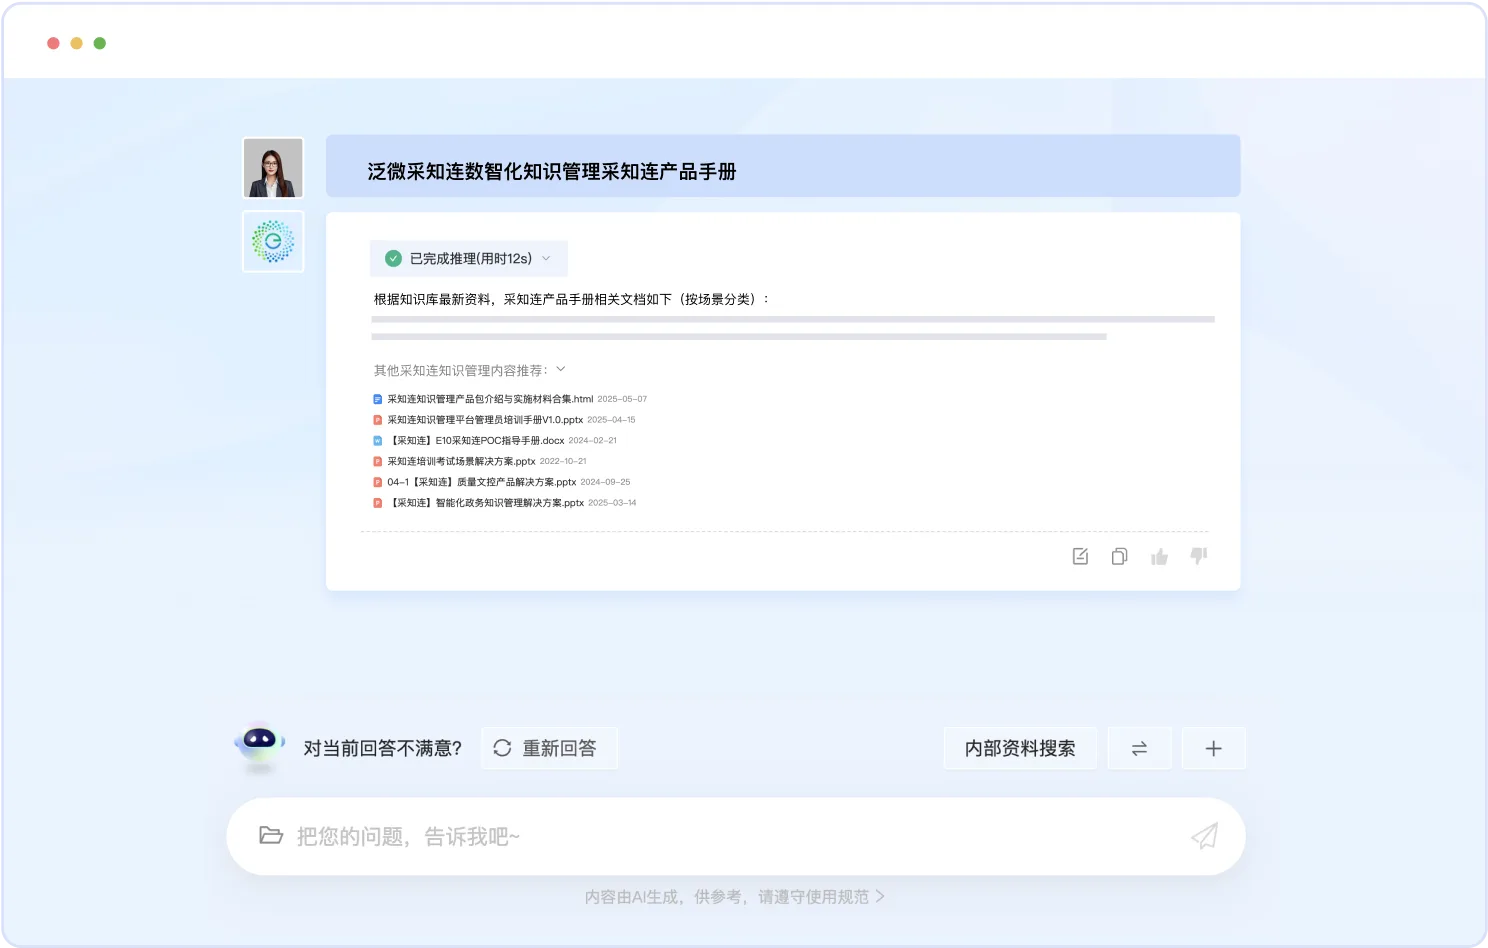Click the robot mascot icon
This screenshot has width=1488, height=948.
[x=260, y=746]
